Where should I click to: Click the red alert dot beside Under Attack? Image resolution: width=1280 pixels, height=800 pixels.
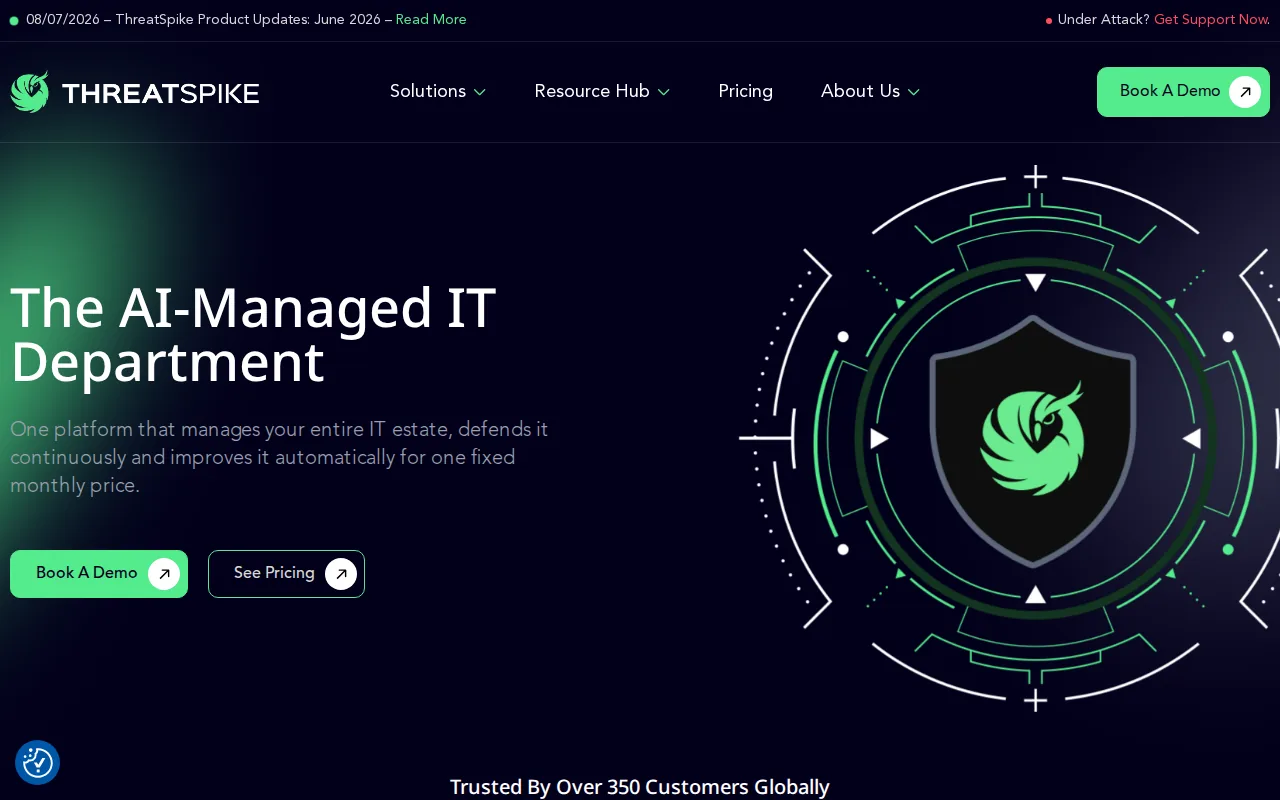[x=1049, y=20]
